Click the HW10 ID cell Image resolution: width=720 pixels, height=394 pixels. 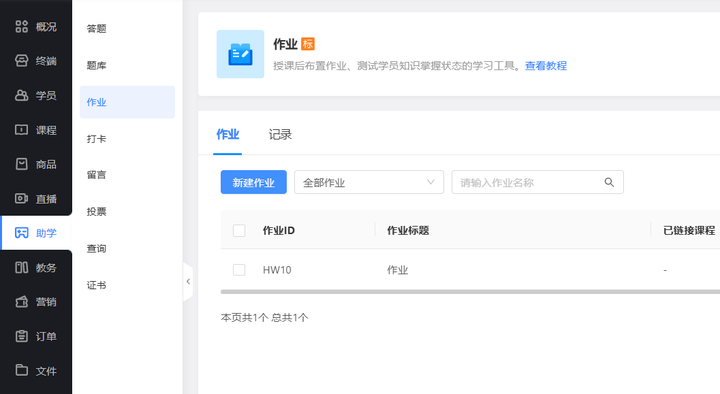277,270
